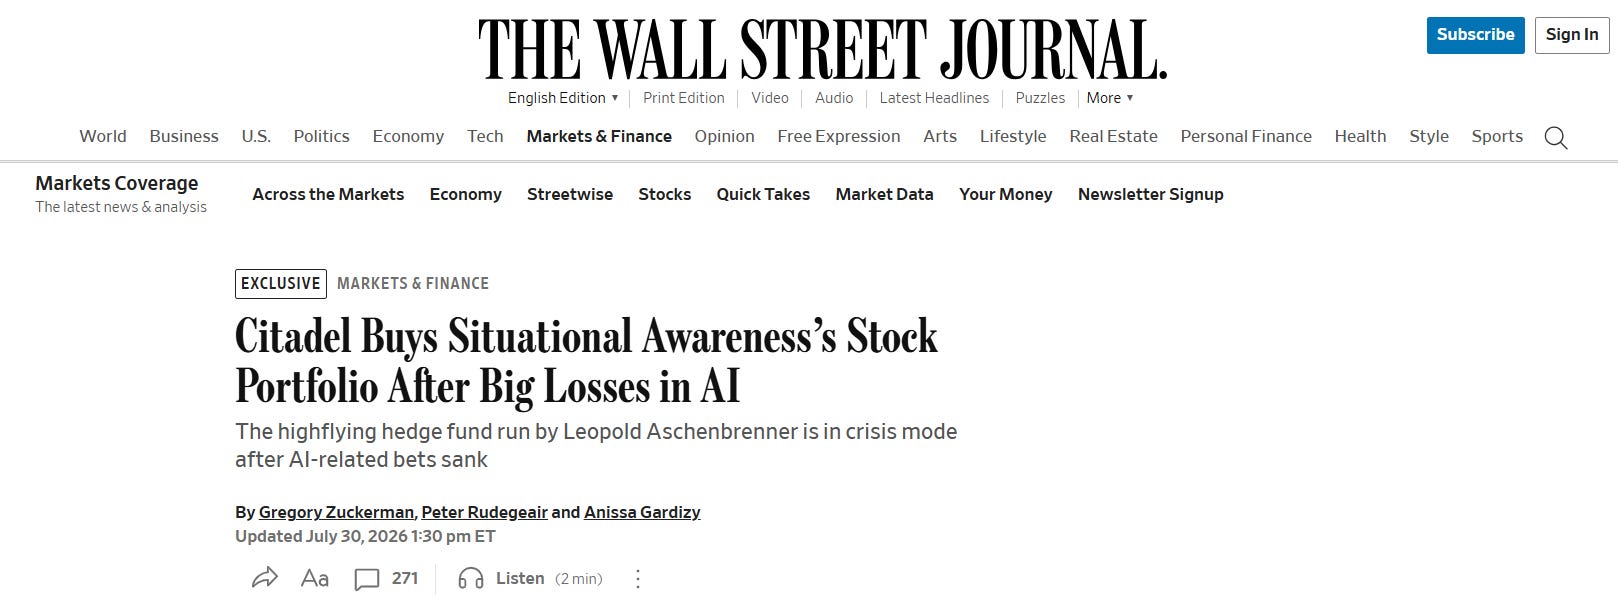Share the article via arrow icon
This screenshot has width=1618, height=615.
(264, 578)
